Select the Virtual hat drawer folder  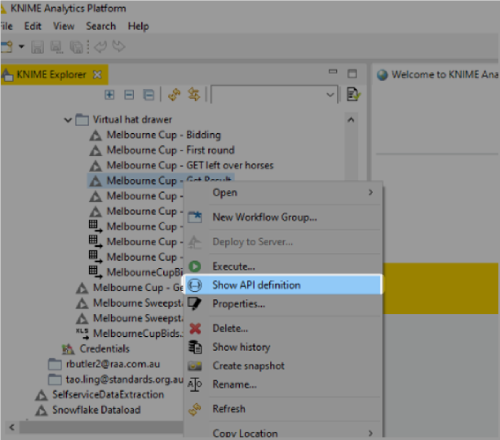coord(132,119)
